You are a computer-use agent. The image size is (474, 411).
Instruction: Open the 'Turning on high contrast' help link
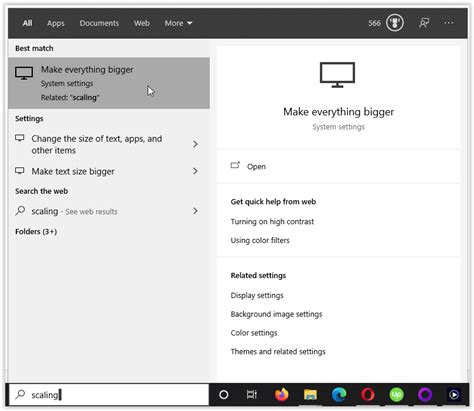(x=272, y=222)
